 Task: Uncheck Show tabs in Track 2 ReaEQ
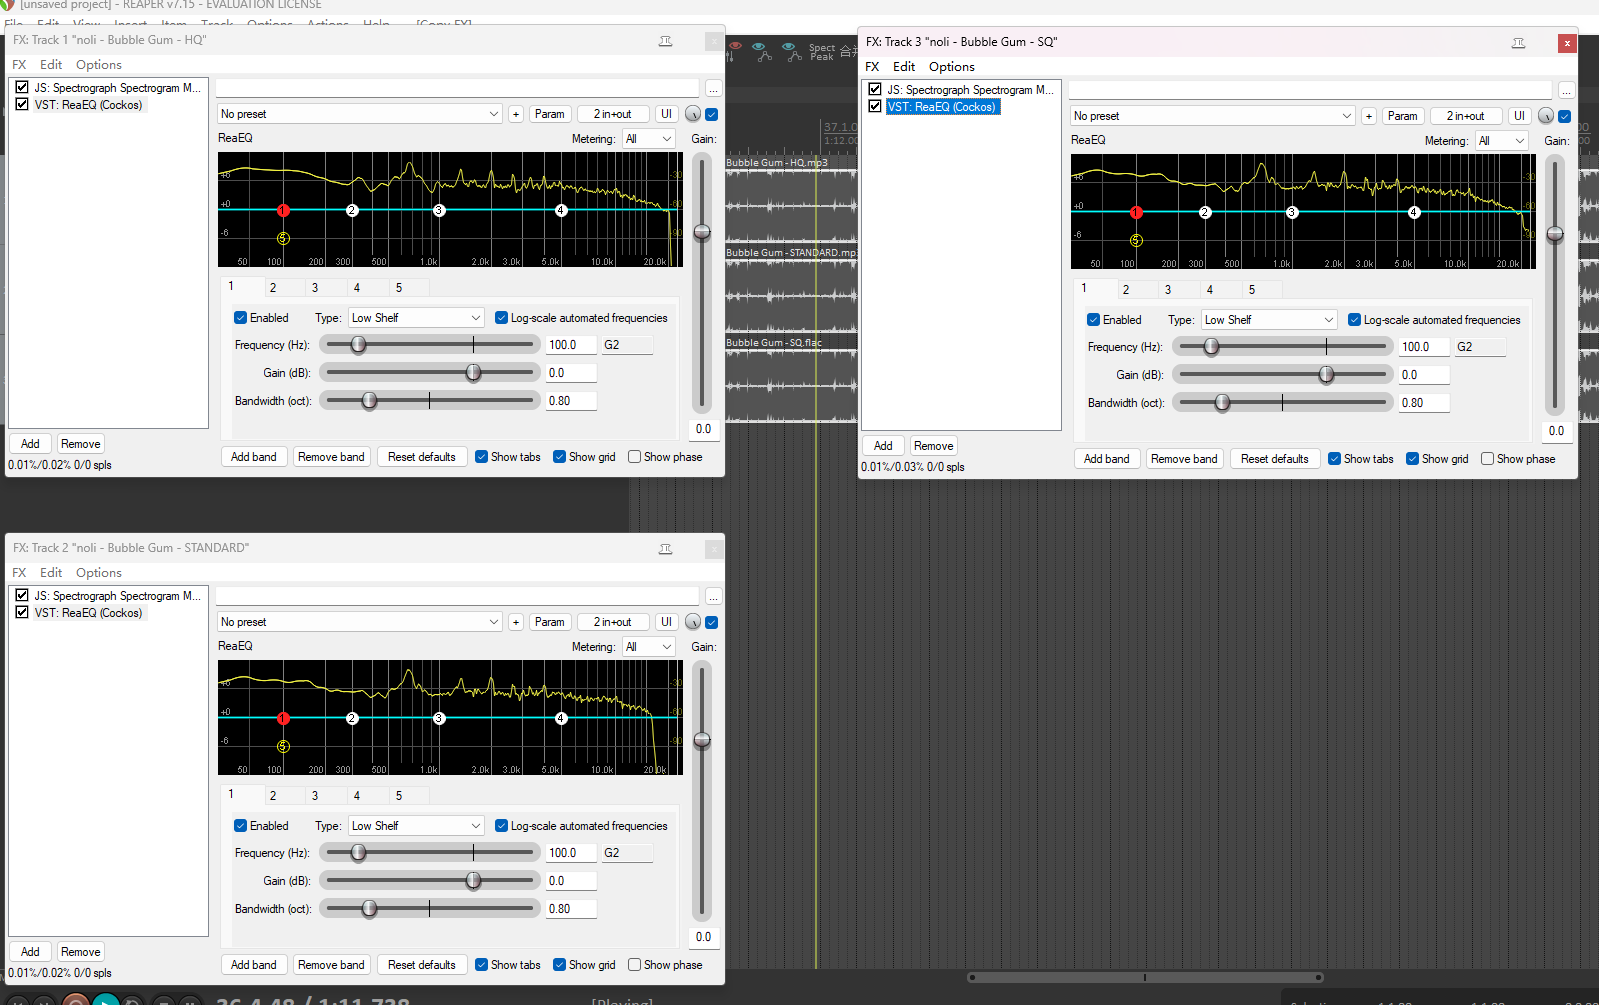(x=482, y=965)
